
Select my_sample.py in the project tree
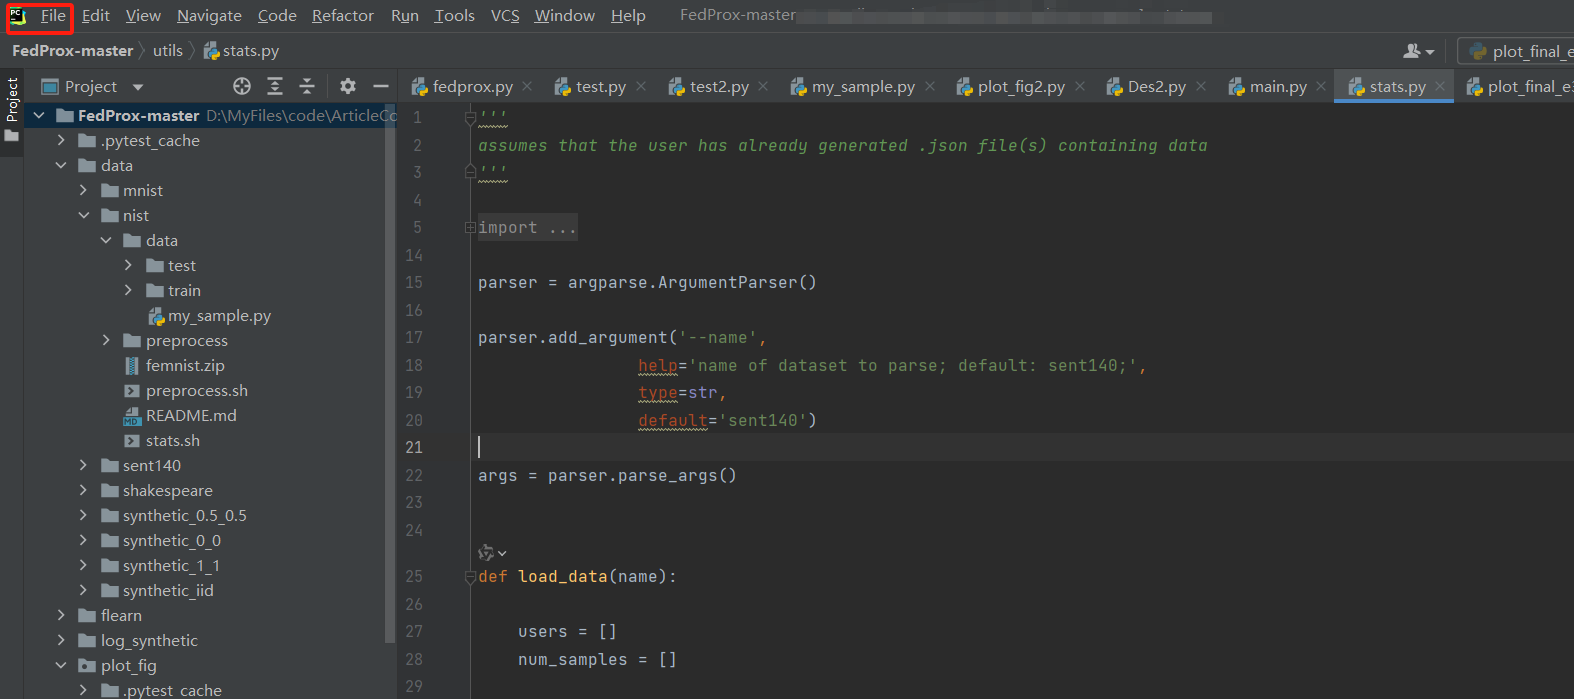[x=219, y=316]
